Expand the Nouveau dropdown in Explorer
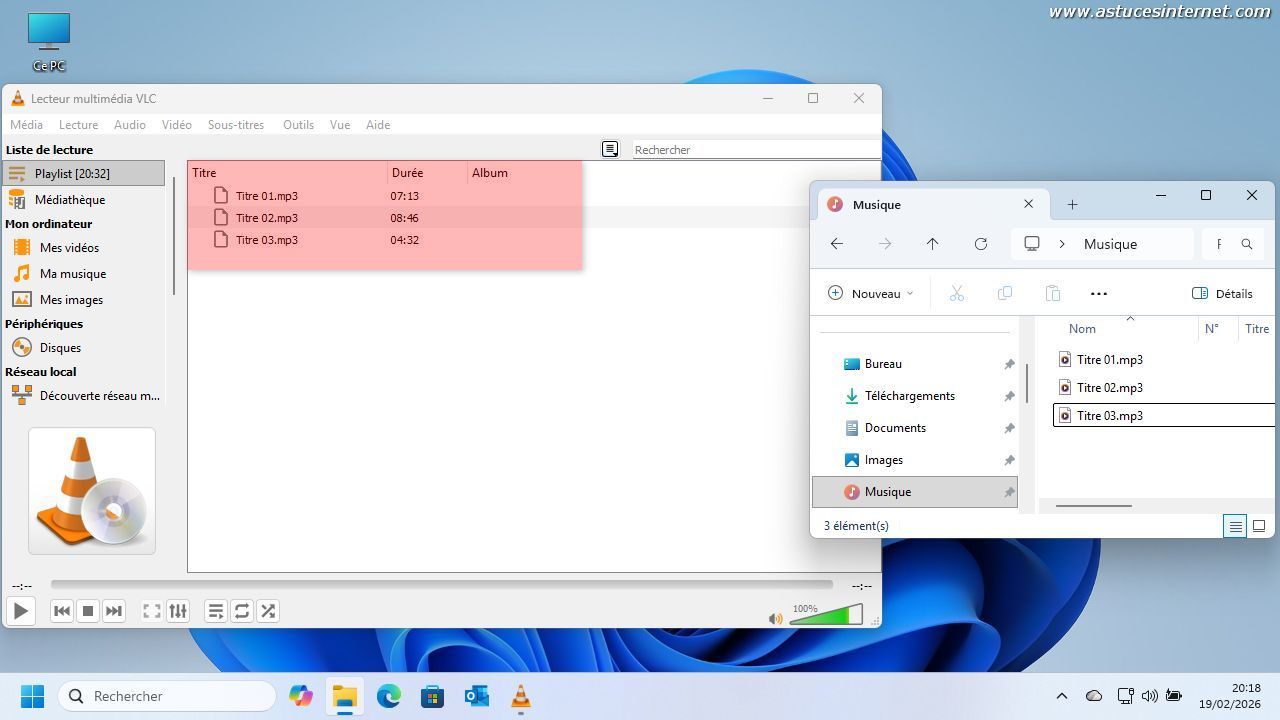This screenshot has height=720, width=1280. pyautogui.click(x=871, y=293)
